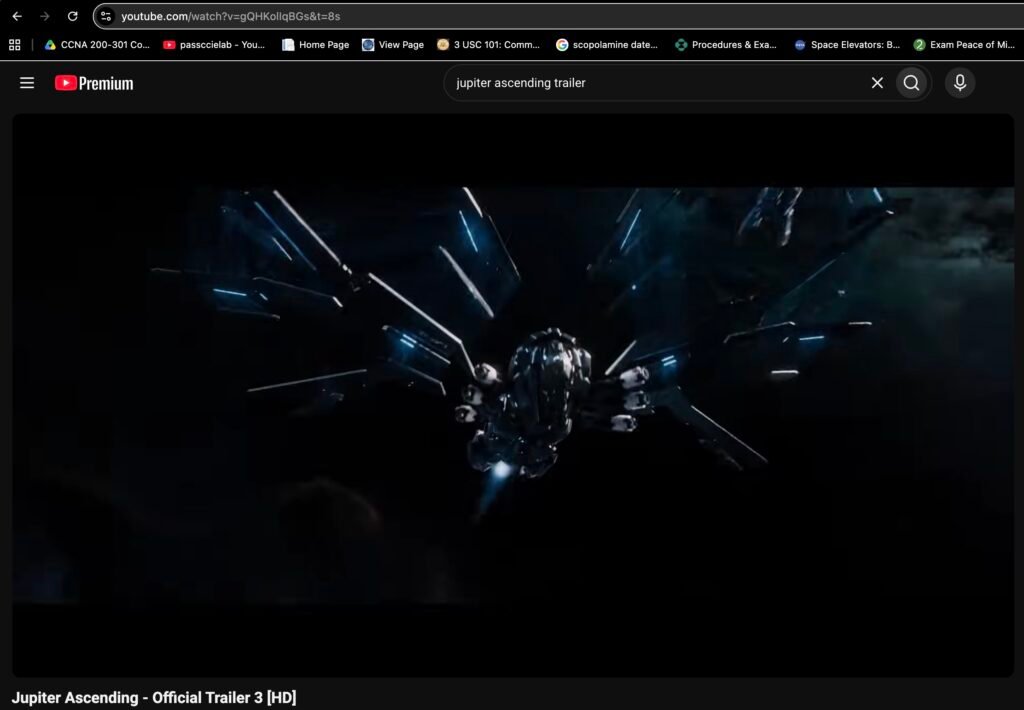Open scopolamine date Google bookmark
1024x710 pixels.
pyautogui.click(x=607, y=44)
